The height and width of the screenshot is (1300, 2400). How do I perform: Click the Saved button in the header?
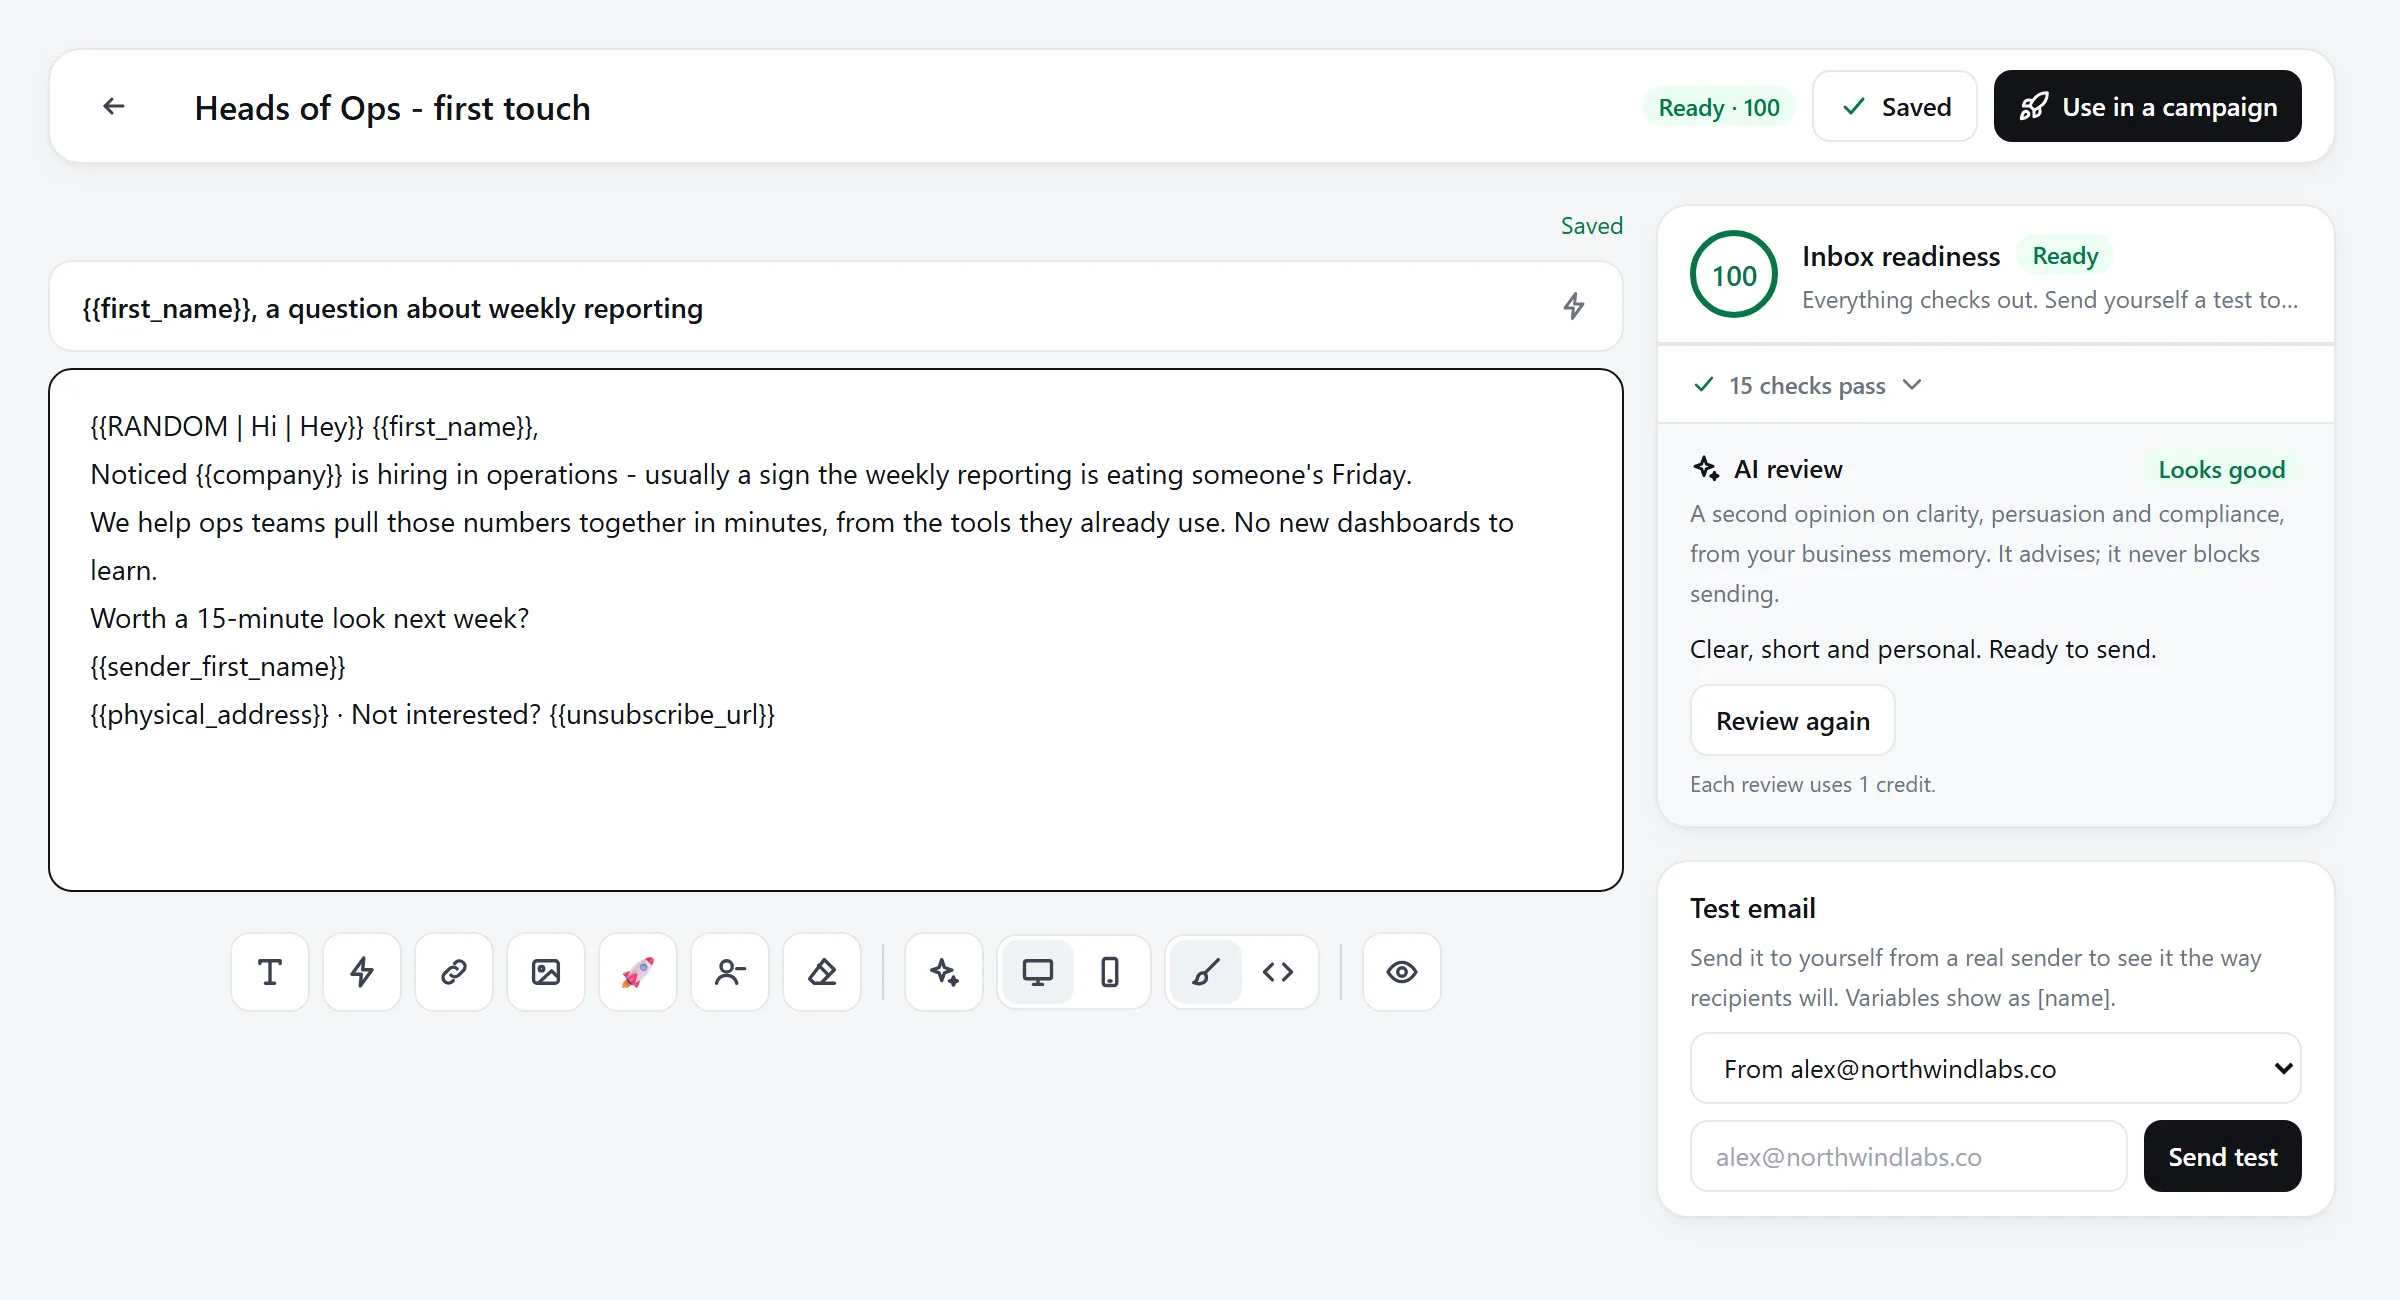coord(1895,106)
